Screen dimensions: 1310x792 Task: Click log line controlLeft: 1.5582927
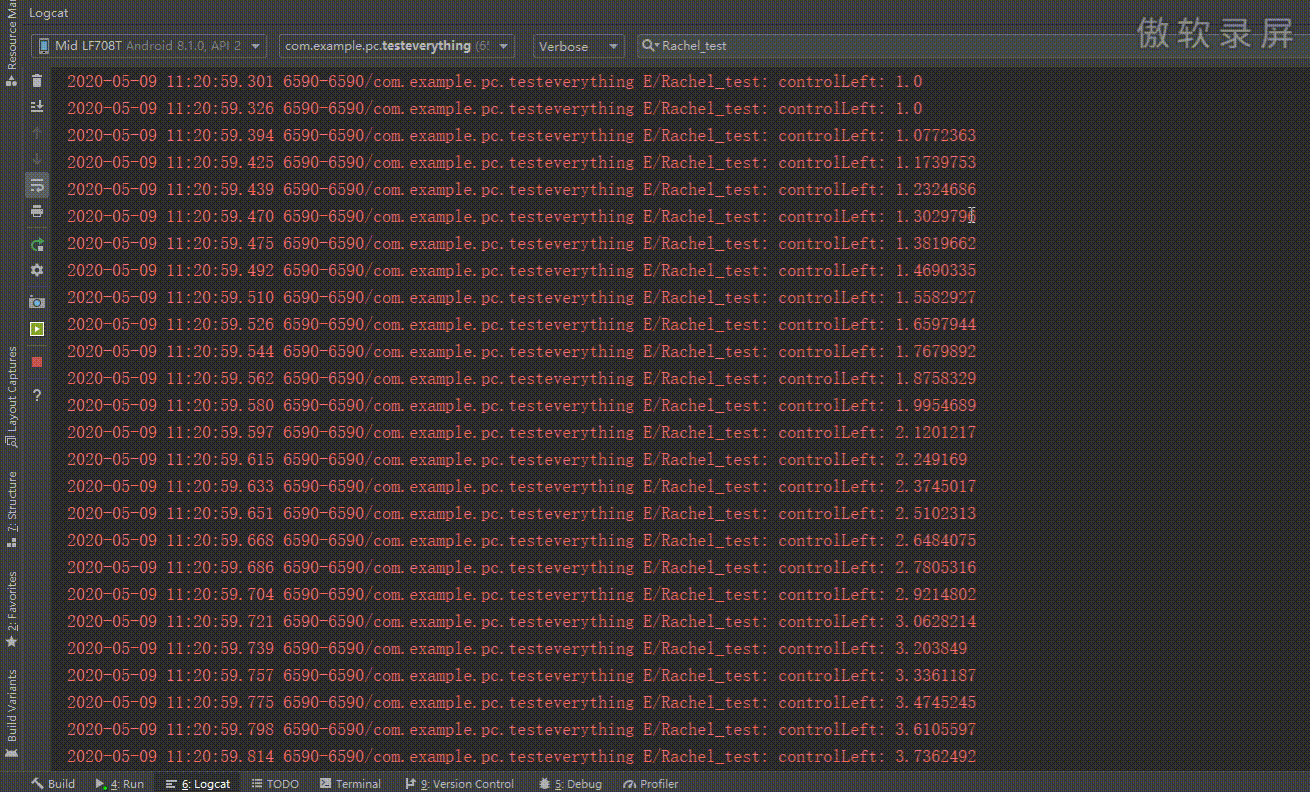tap(521, 297)
